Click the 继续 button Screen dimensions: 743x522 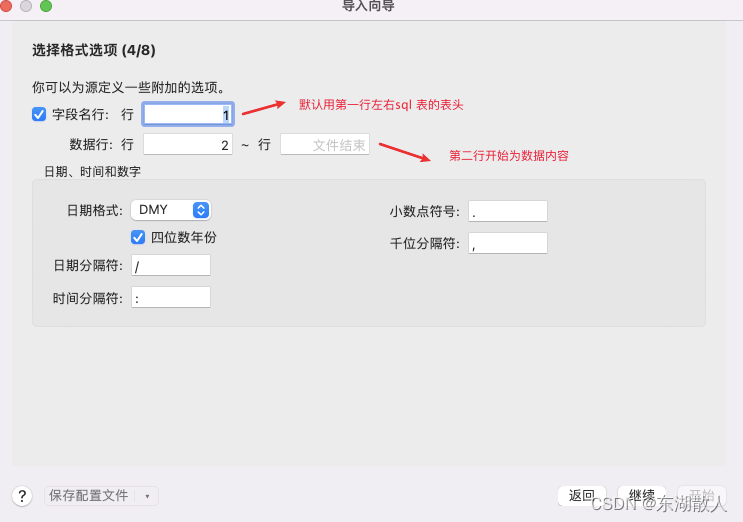(642, 495)
